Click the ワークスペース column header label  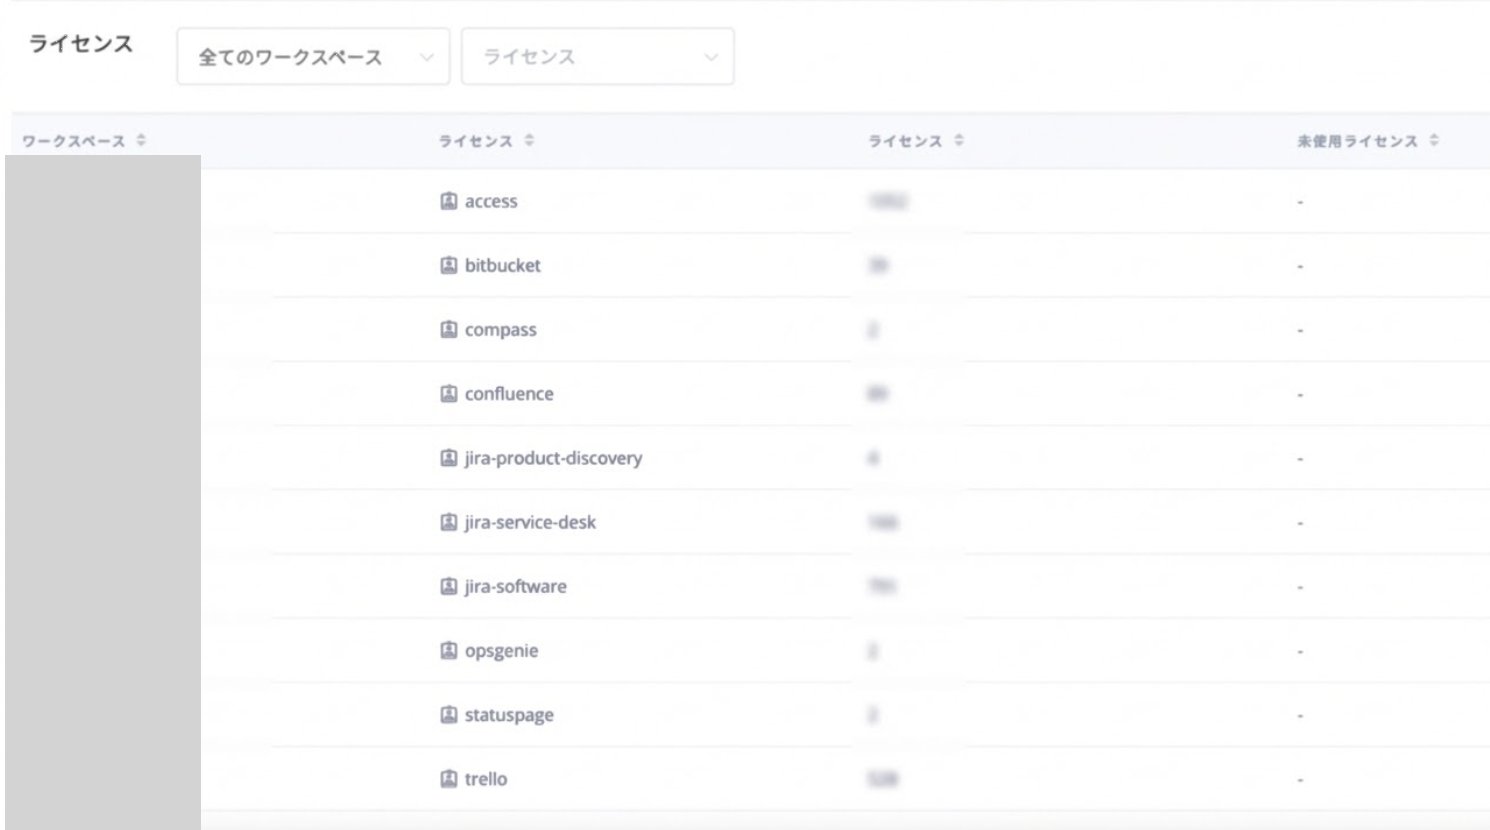(x=74, y=141)
